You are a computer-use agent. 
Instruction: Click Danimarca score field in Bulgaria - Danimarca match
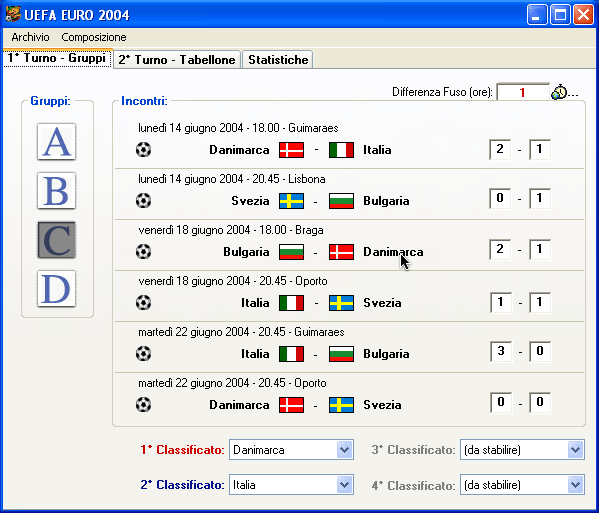coord(539,249)
